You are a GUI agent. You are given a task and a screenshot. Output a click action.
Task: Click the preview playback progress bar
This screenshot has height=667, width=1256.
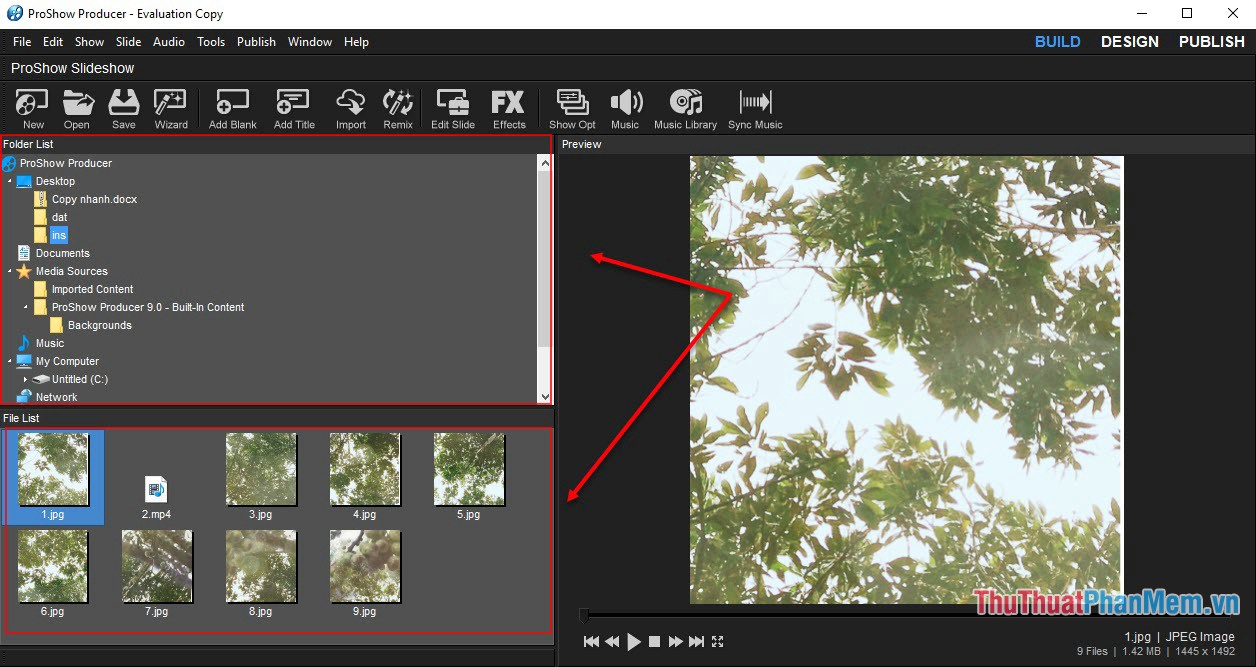coord(900,616)
